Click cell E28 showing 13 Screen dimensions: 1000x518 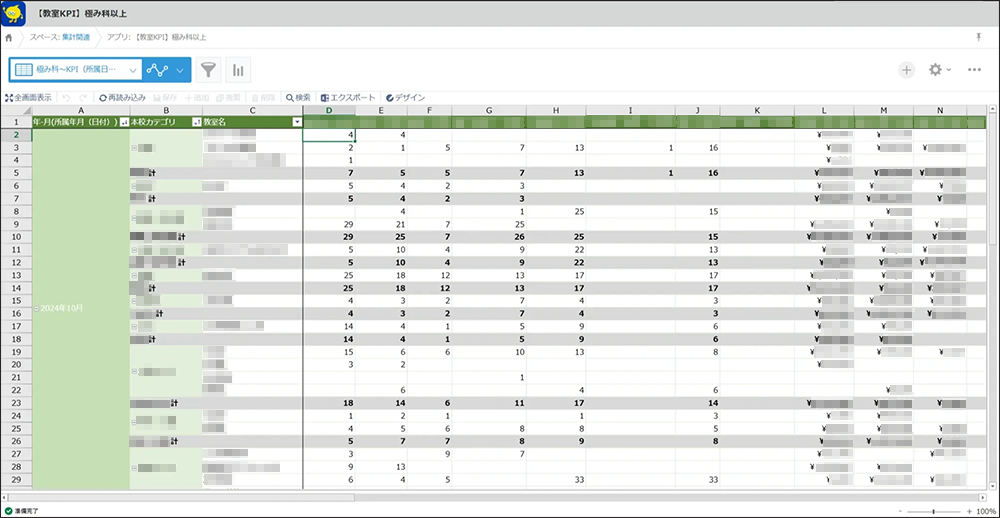(381, 466)
